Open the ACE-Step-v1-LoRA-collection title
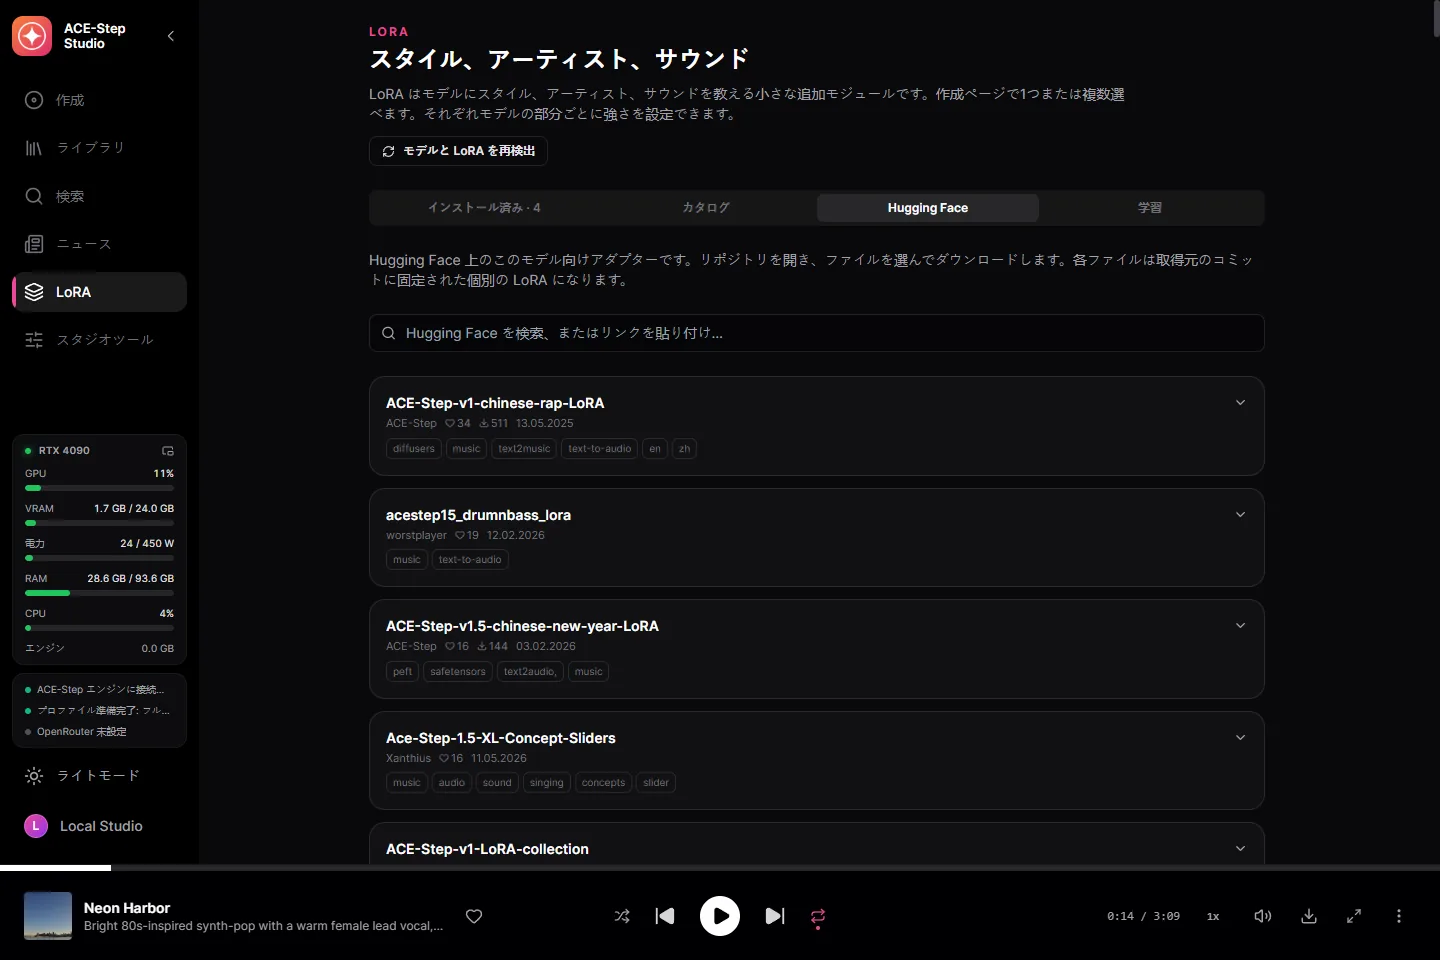Viewport: 1440px width, 960px height. tap(487, 849)
